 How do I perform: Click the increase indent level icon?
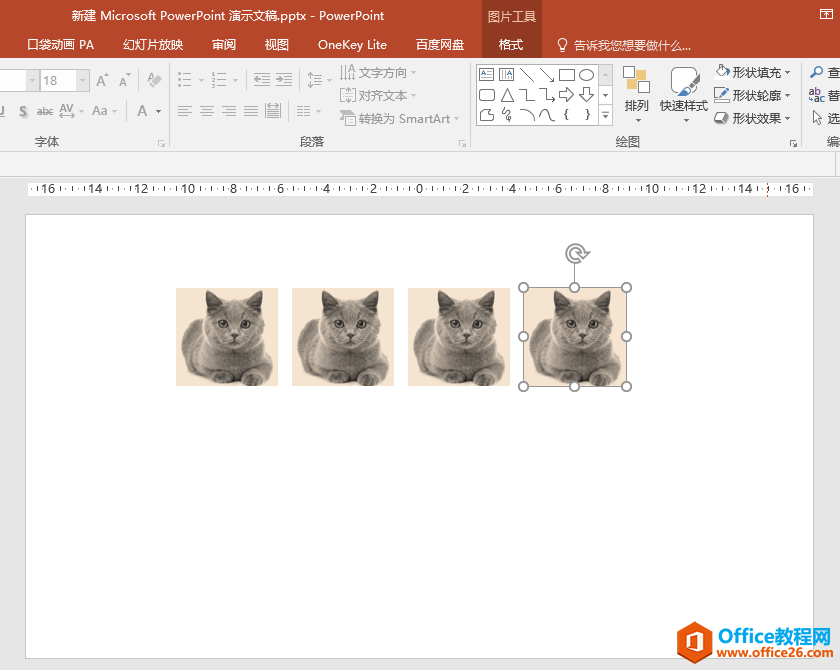285,80
